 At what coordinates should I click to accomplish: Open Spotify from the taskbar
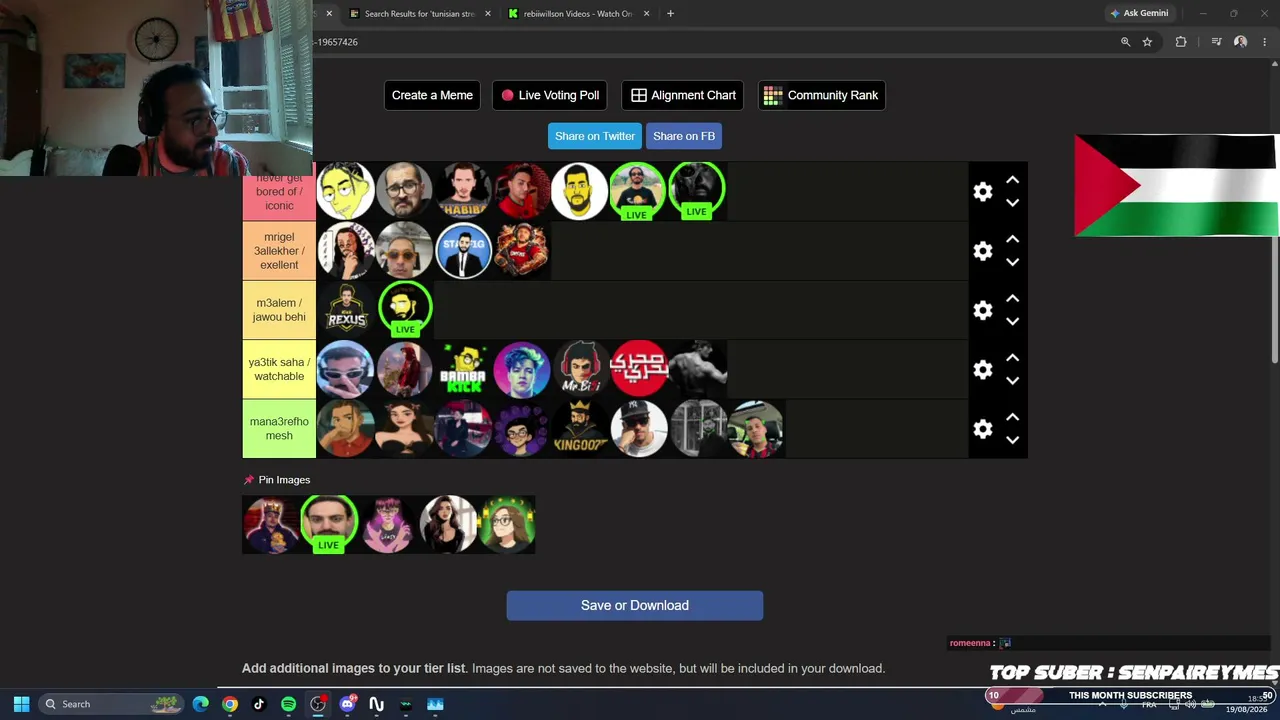288,704
